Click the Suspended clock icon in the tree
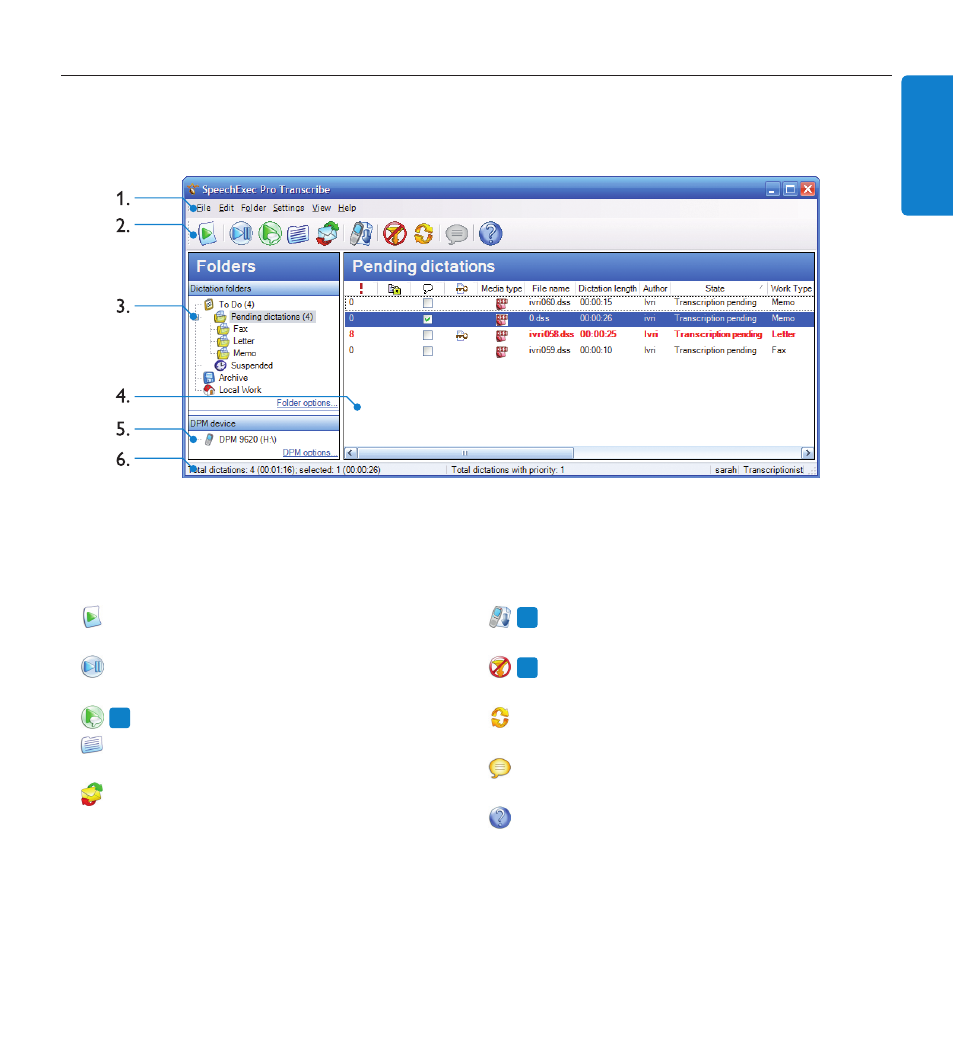The height and width of the screenshot is (1062, 953). [220, 366]
